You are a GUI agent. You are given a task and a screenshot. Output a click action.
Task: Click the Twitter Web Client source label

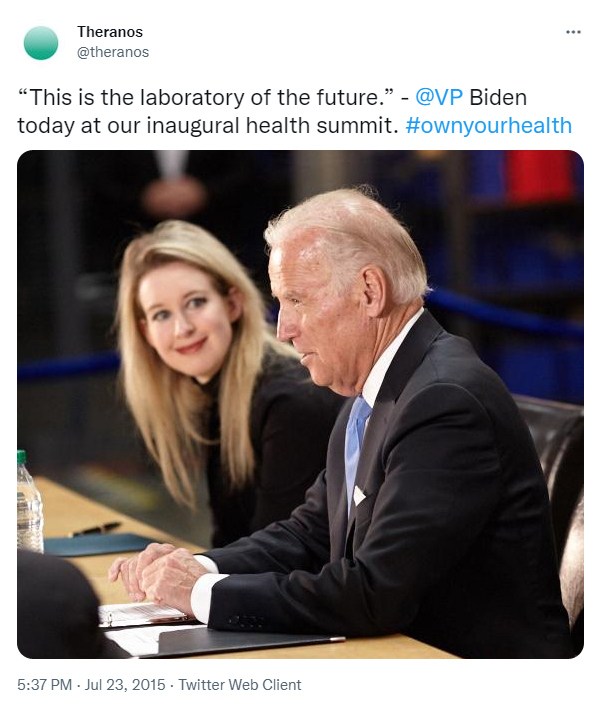click(240, 684)
